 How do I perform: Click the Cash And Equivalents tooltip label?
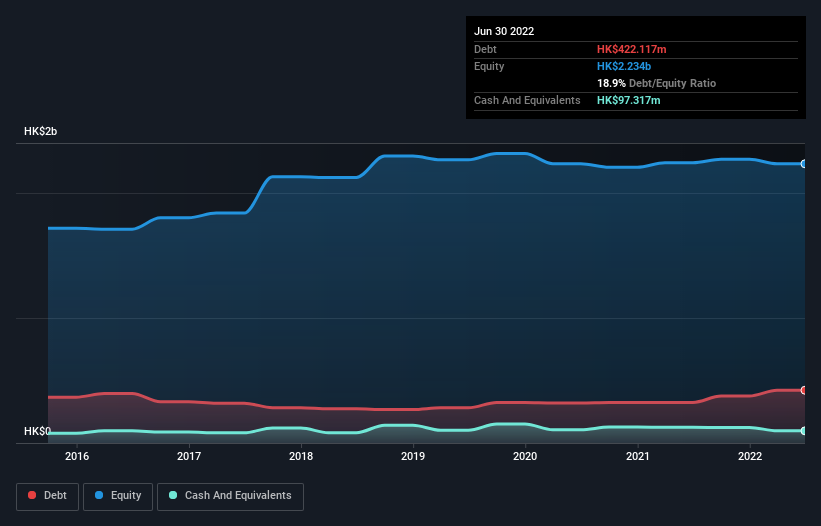click(527, 100)
